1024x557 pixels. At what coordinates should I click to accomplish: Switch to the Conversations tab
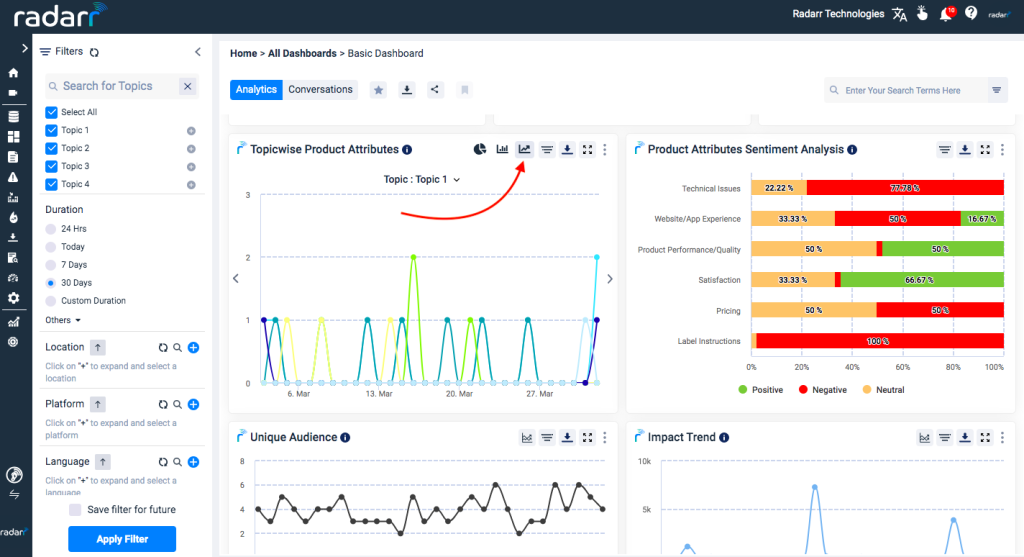point(320,89)
